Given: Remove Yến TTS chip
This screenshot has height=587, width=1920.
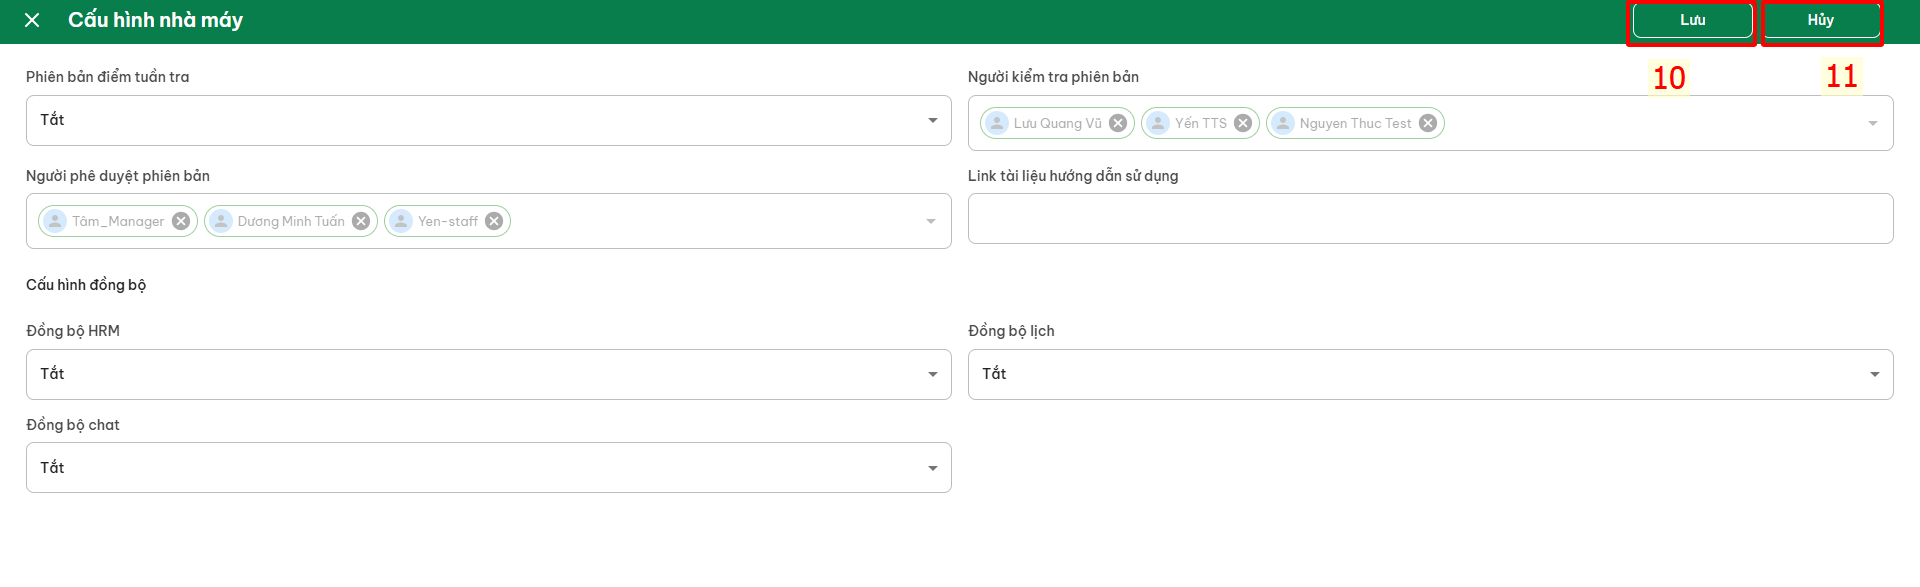Looking at the screenshot, I should (1243, 123).
